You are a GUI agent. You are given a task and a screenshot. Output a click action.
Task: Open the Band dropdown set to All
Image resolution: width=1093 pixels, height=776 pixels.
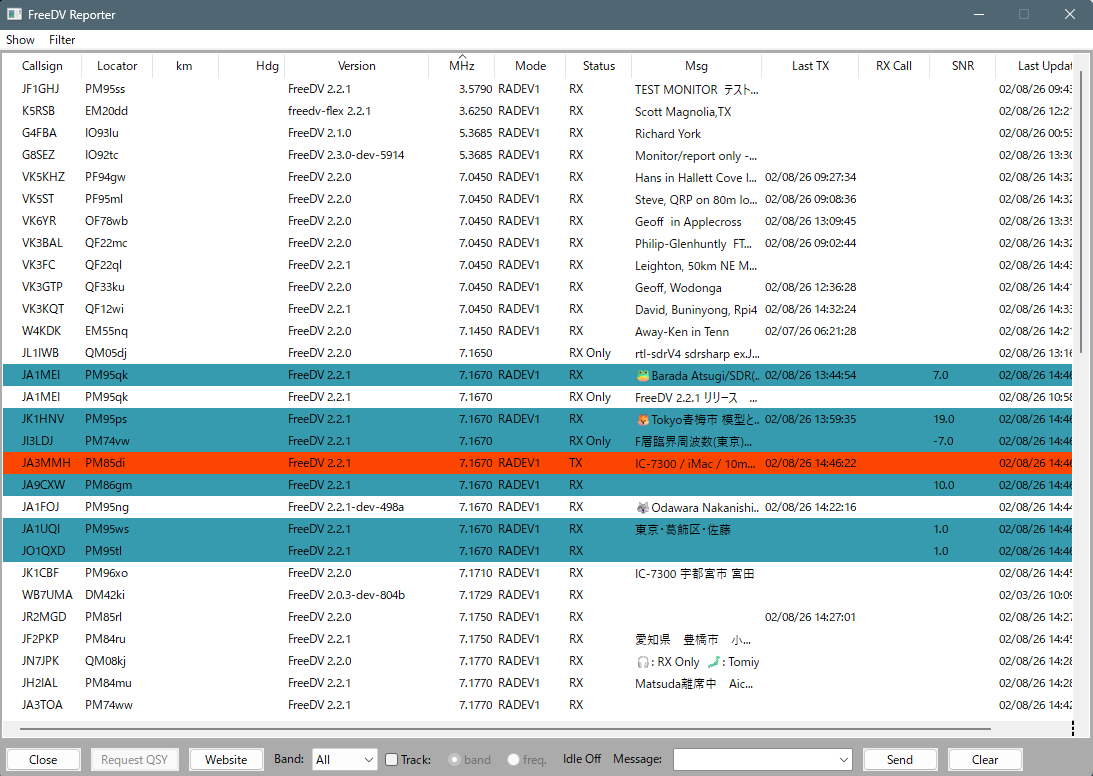[x=344, y=760]
